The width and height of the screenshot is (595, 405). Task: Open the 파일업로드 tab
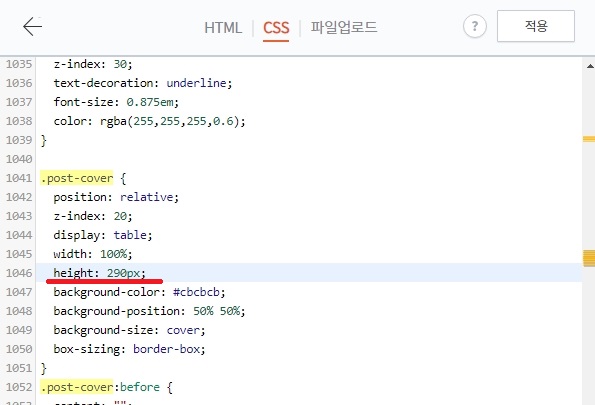tap(344, 27)
